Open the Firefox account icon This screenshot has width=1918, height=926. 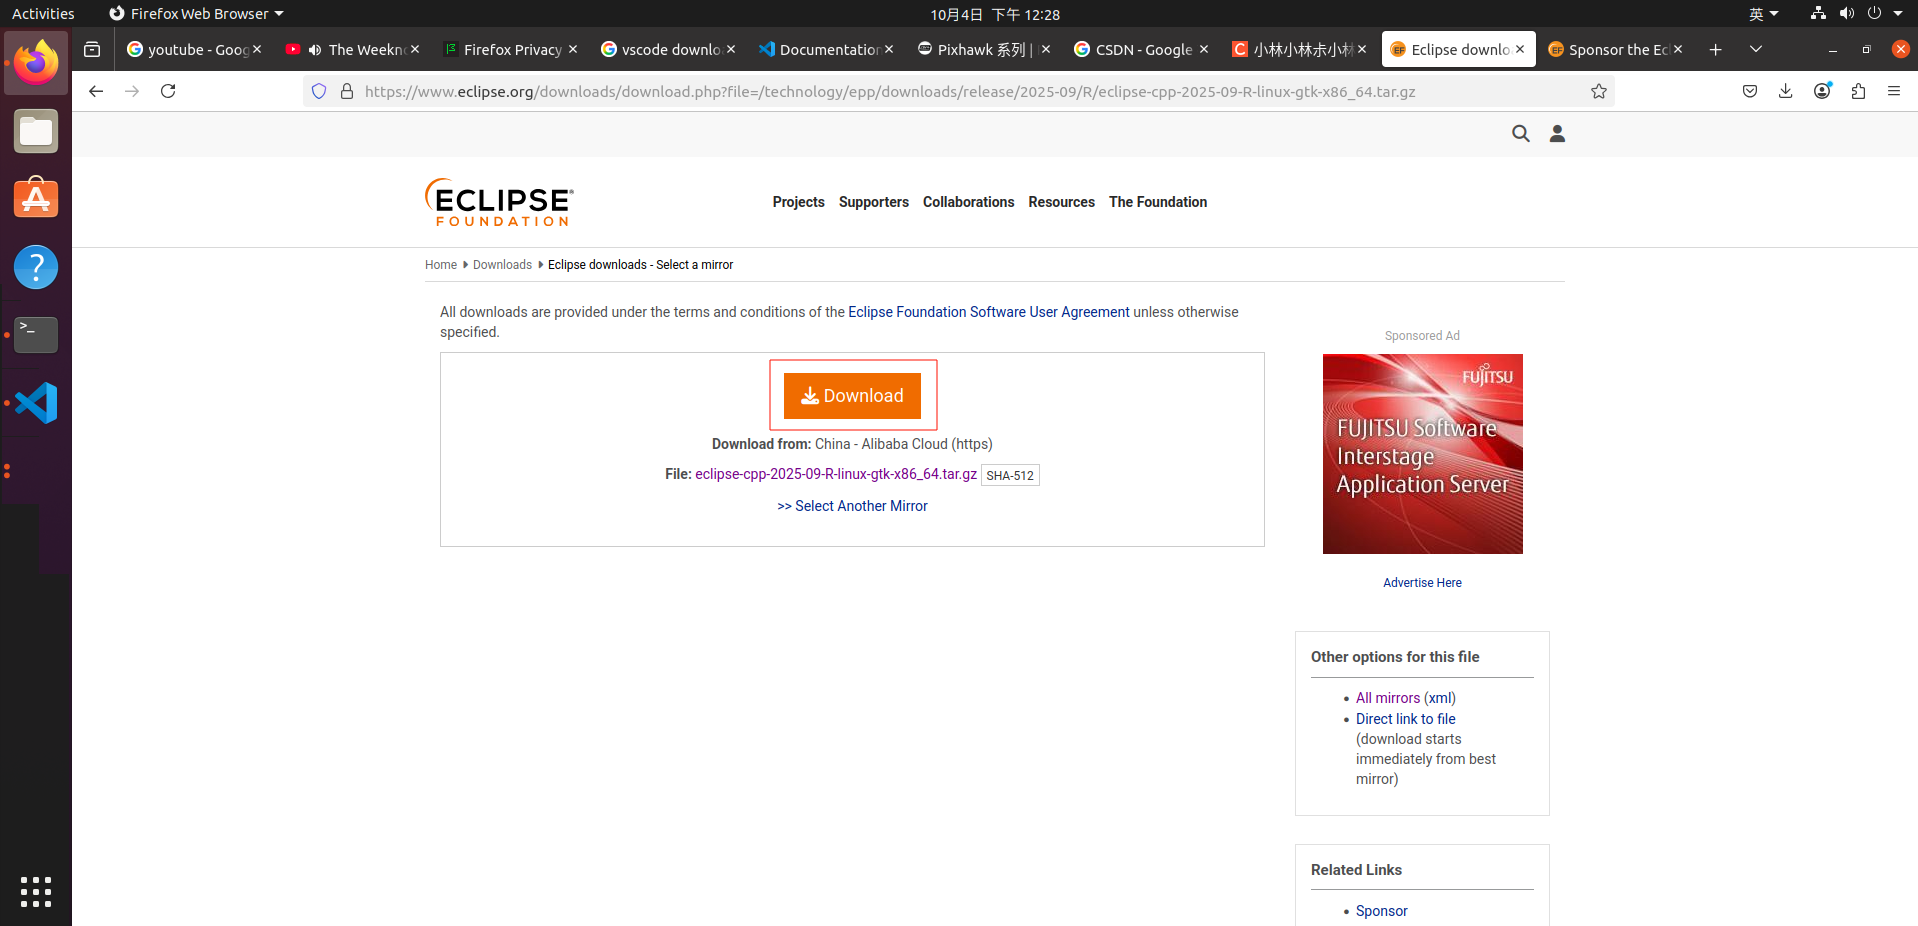coord(1822,91)
